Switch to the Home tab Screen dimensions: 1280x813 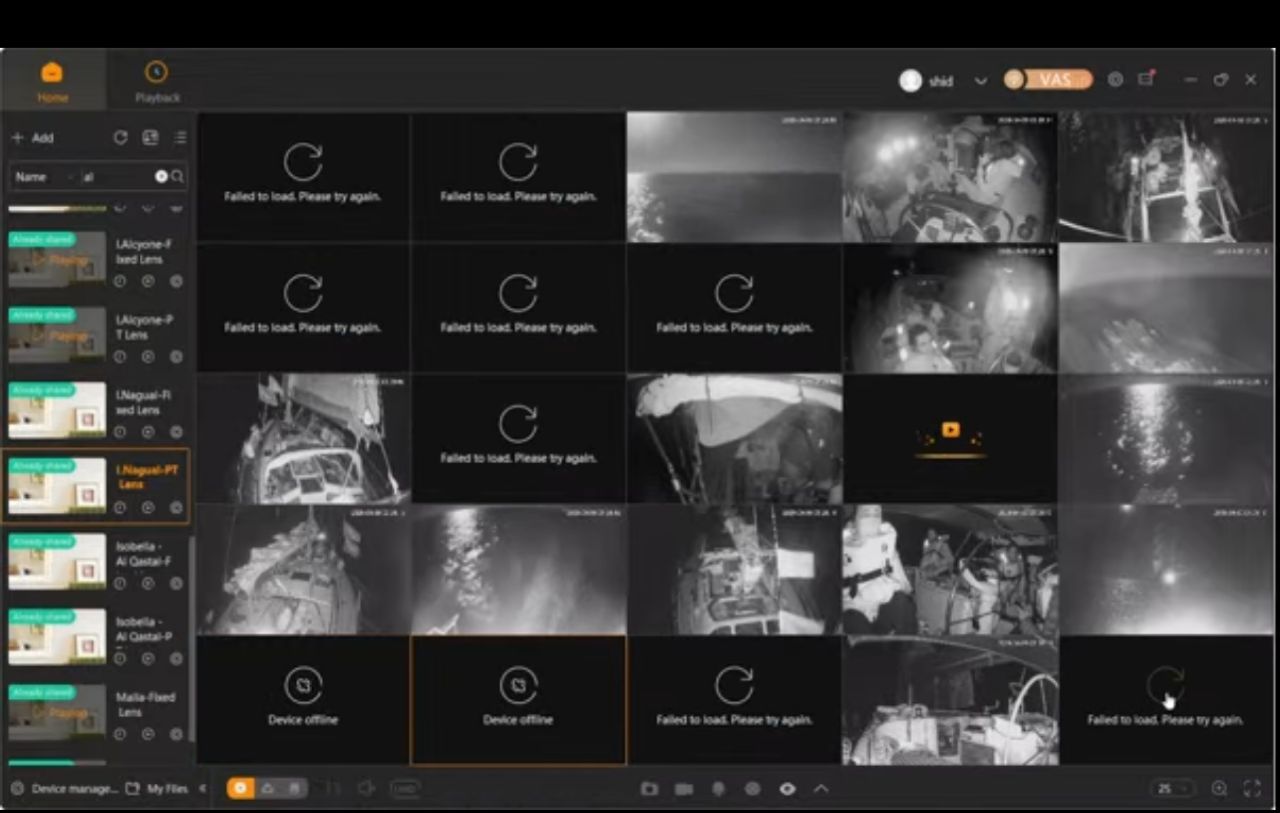(52, 82)
